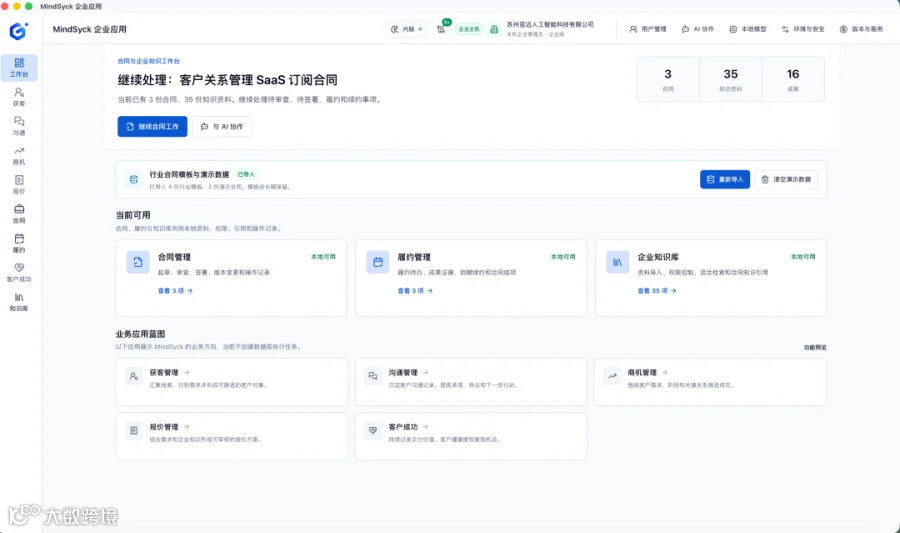Image resolution: width=900 pixels, height=533 pixels.
Task: Click the 行业合同模板与演示数据 database icon
Action: tap(134, 180)
